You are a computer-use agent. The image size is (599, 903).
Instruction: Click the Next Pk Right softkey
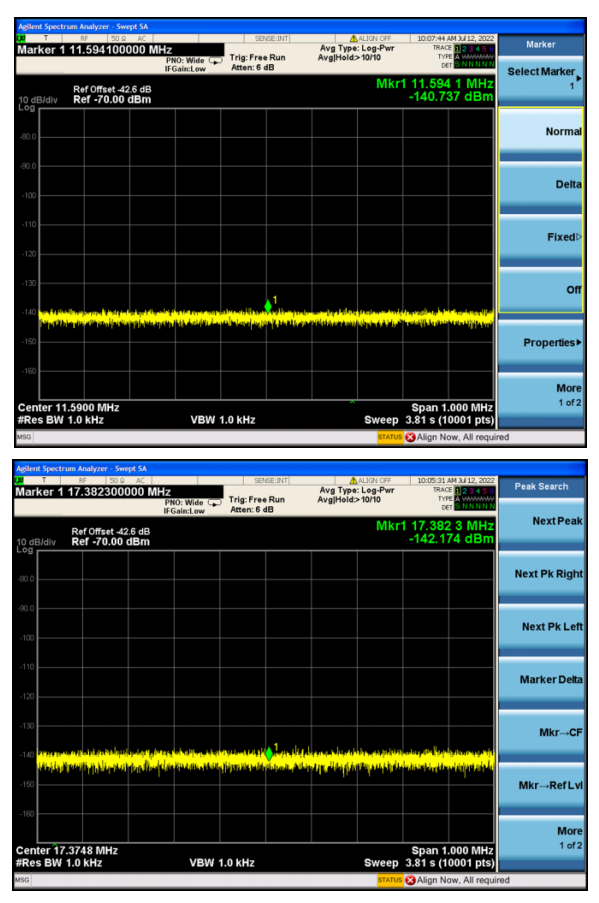tap(541, 575)
